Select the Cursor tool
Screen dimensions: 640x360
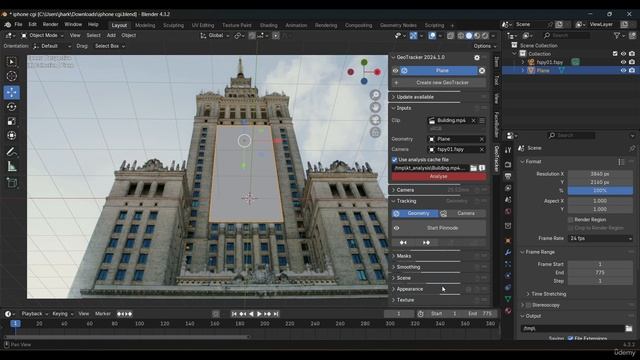tap(11, 76)
